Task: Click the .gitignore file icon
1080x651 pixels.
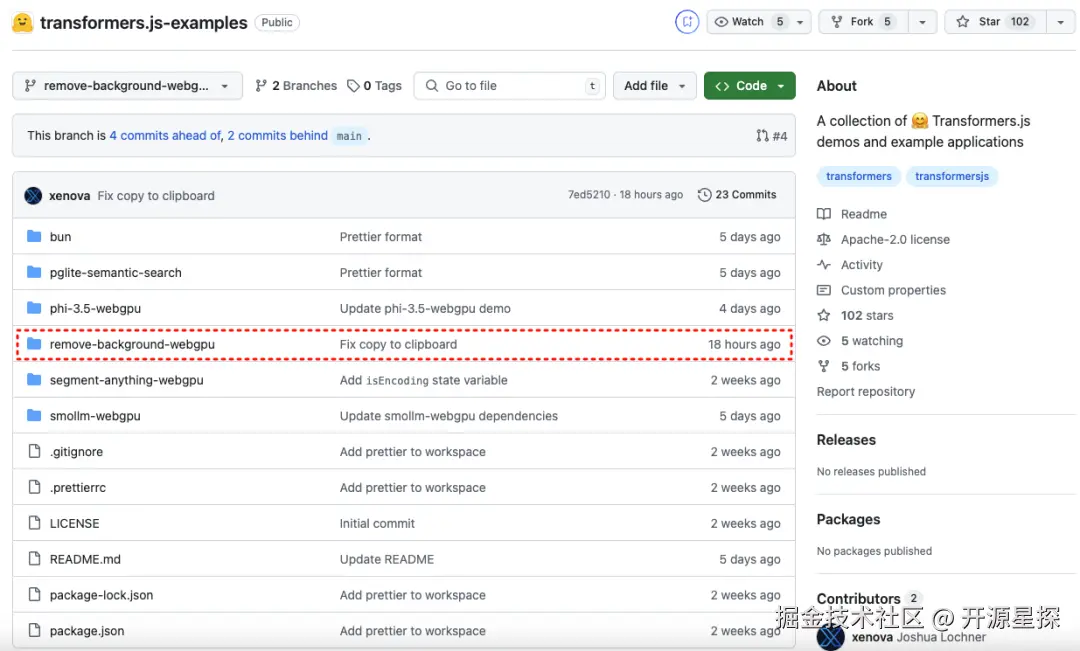Action: click(x=34, y=451)
